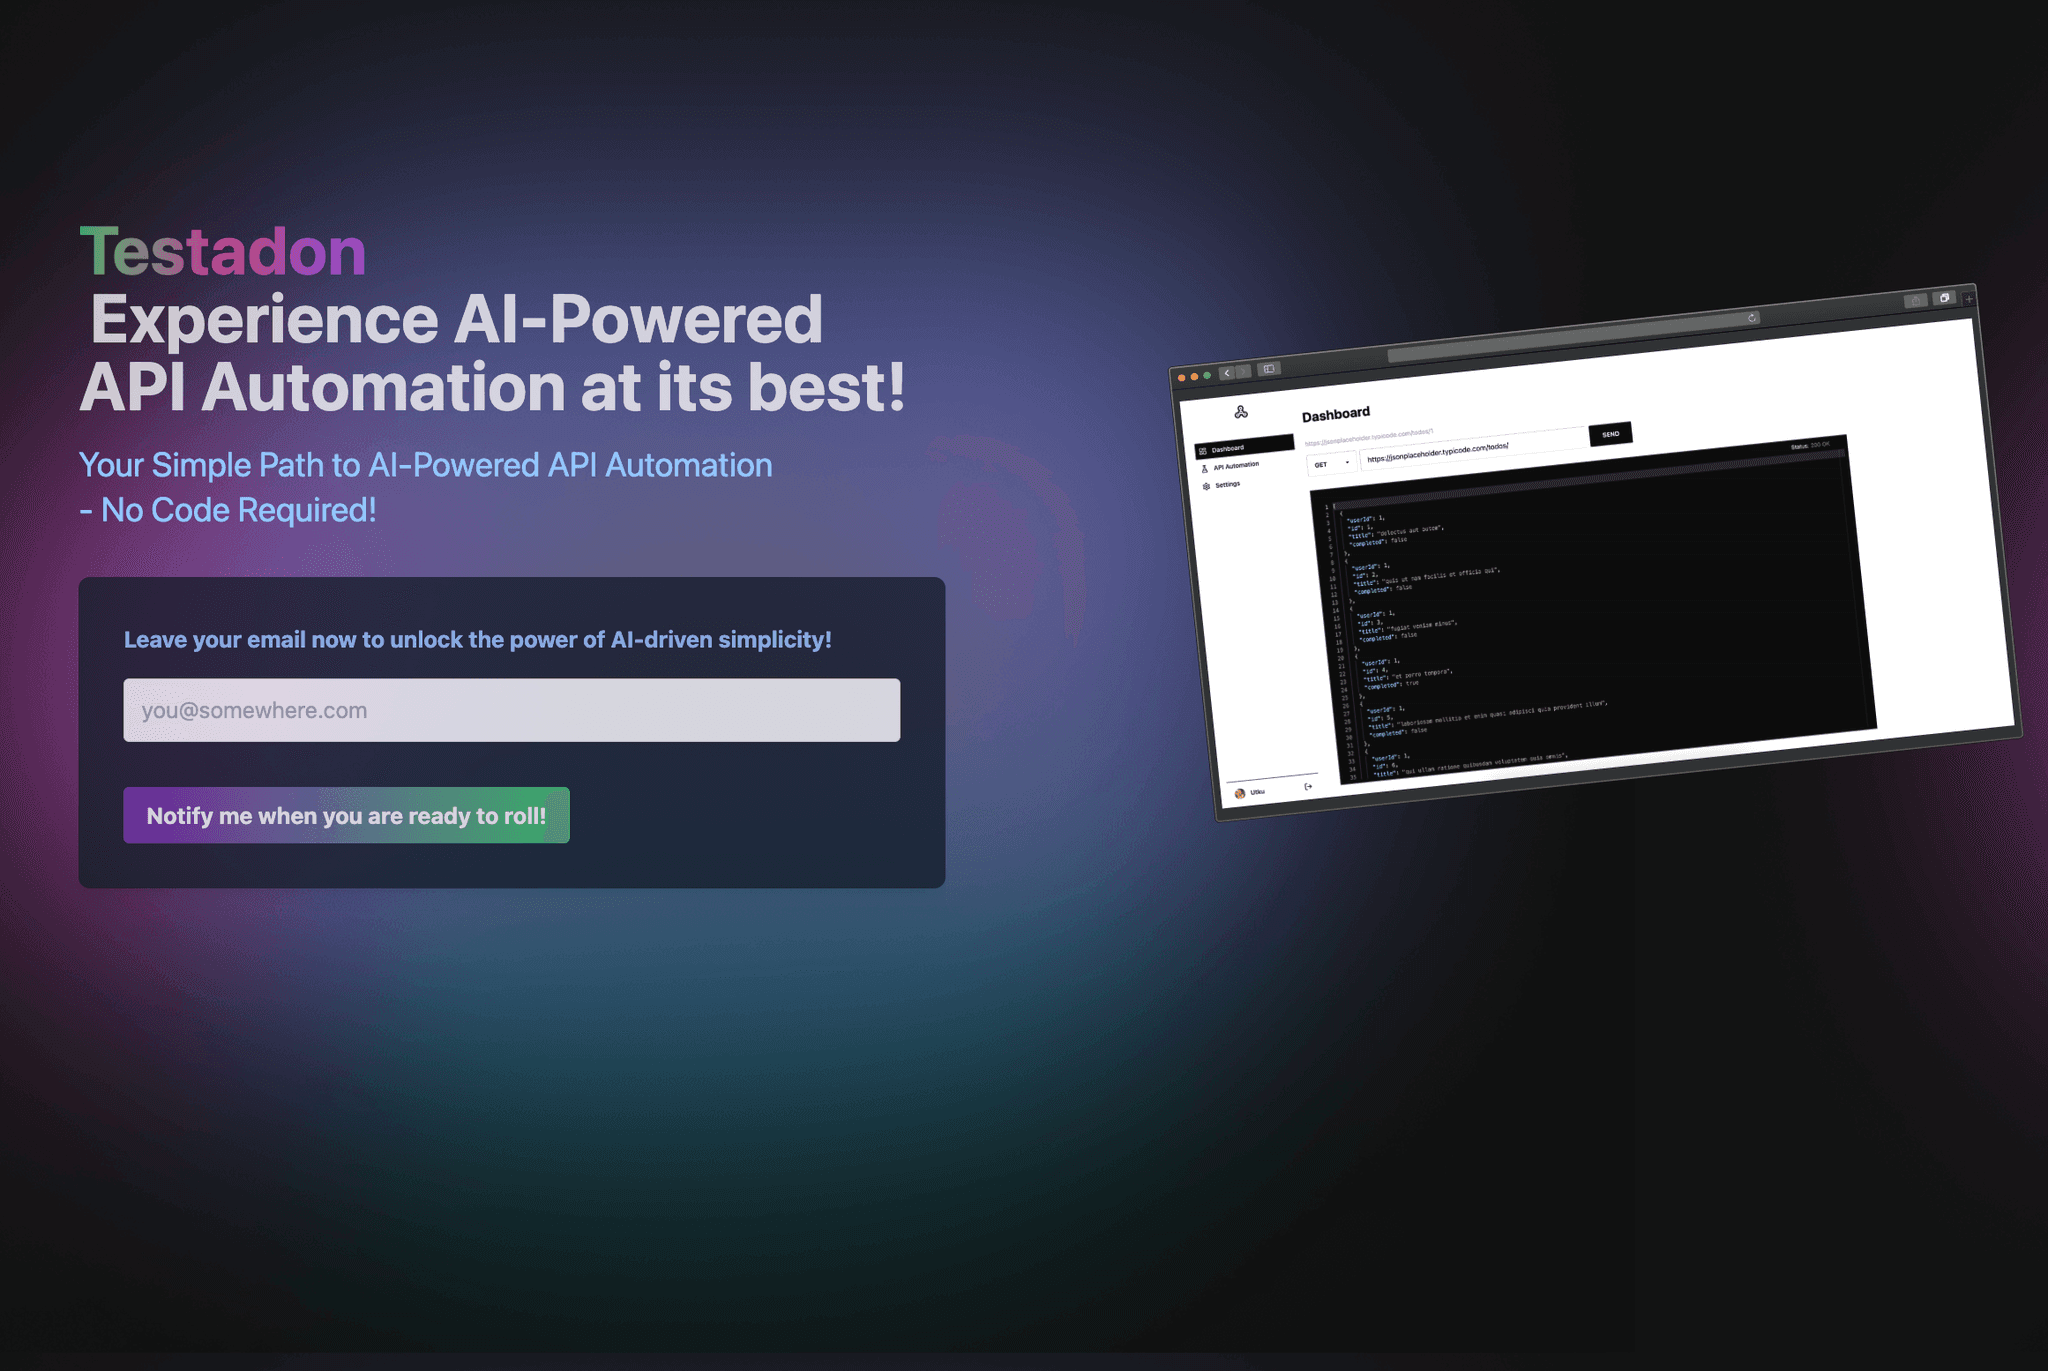Click the new tab plus icon in preview browser

(1969, 298)
